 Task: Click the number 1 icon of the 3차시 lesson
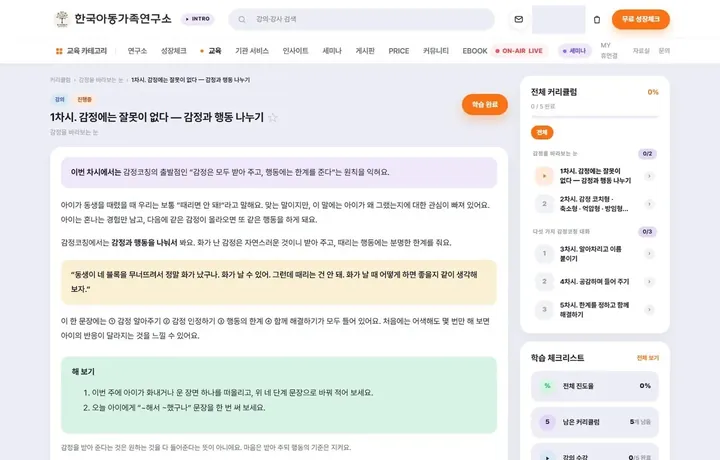pyautogui.click(x=544, y=253)
